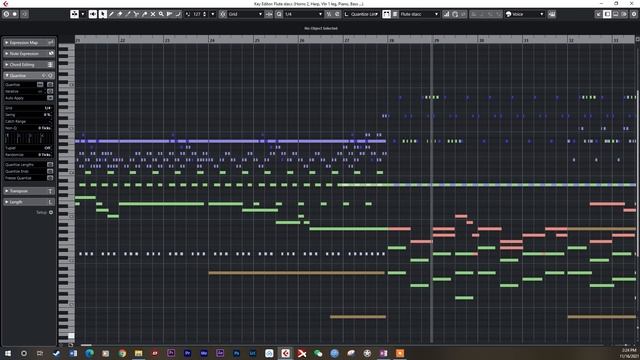Image resolution: width=640 pixels, height=360 pixels.
Task: Toggle Iterative quantize switch
Action: (x=50, y=91)
